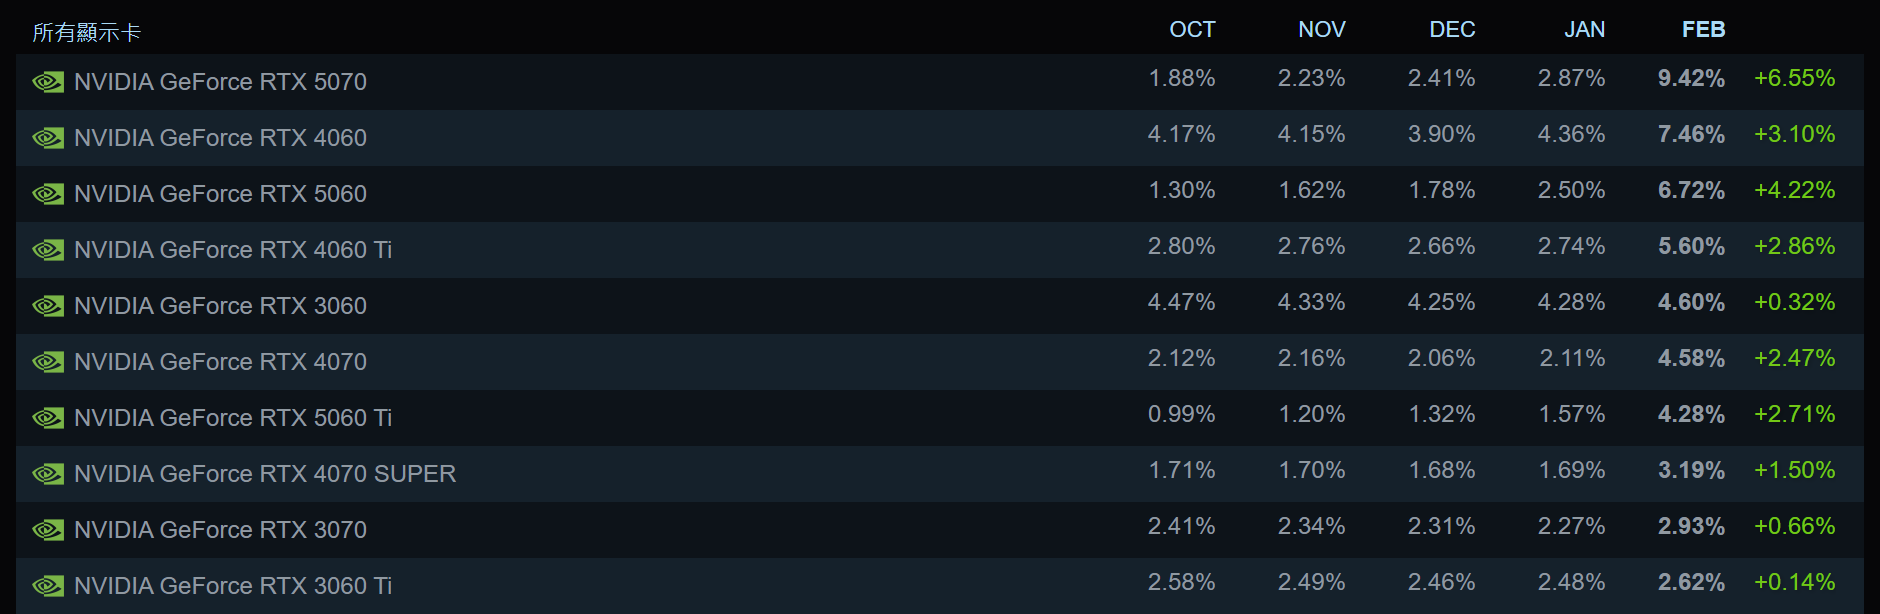Viewport: 1880px width, 614px height.
Task: Click the NVIDIA logo beside RTX 4070
Action: [x=48, y=362]
